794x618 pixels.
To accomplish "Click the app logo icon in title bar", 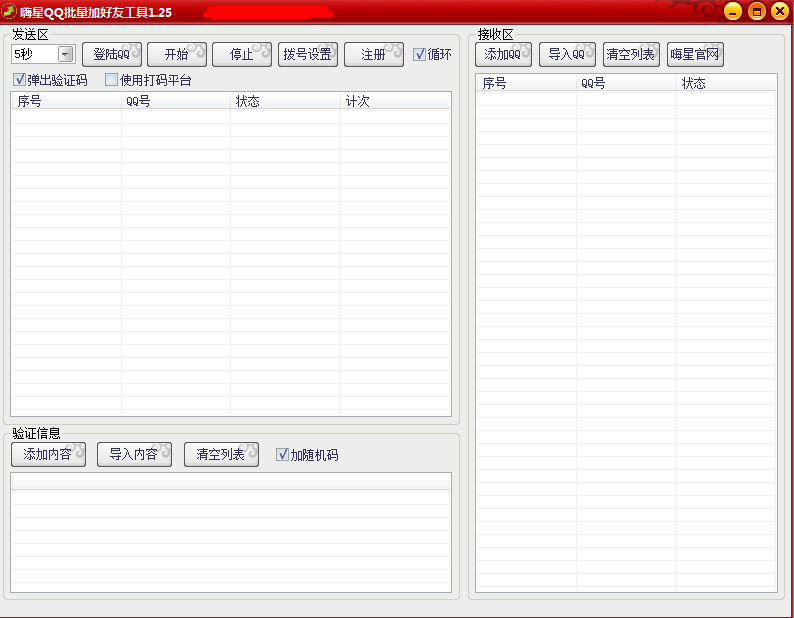I will (x=9, y=11).
